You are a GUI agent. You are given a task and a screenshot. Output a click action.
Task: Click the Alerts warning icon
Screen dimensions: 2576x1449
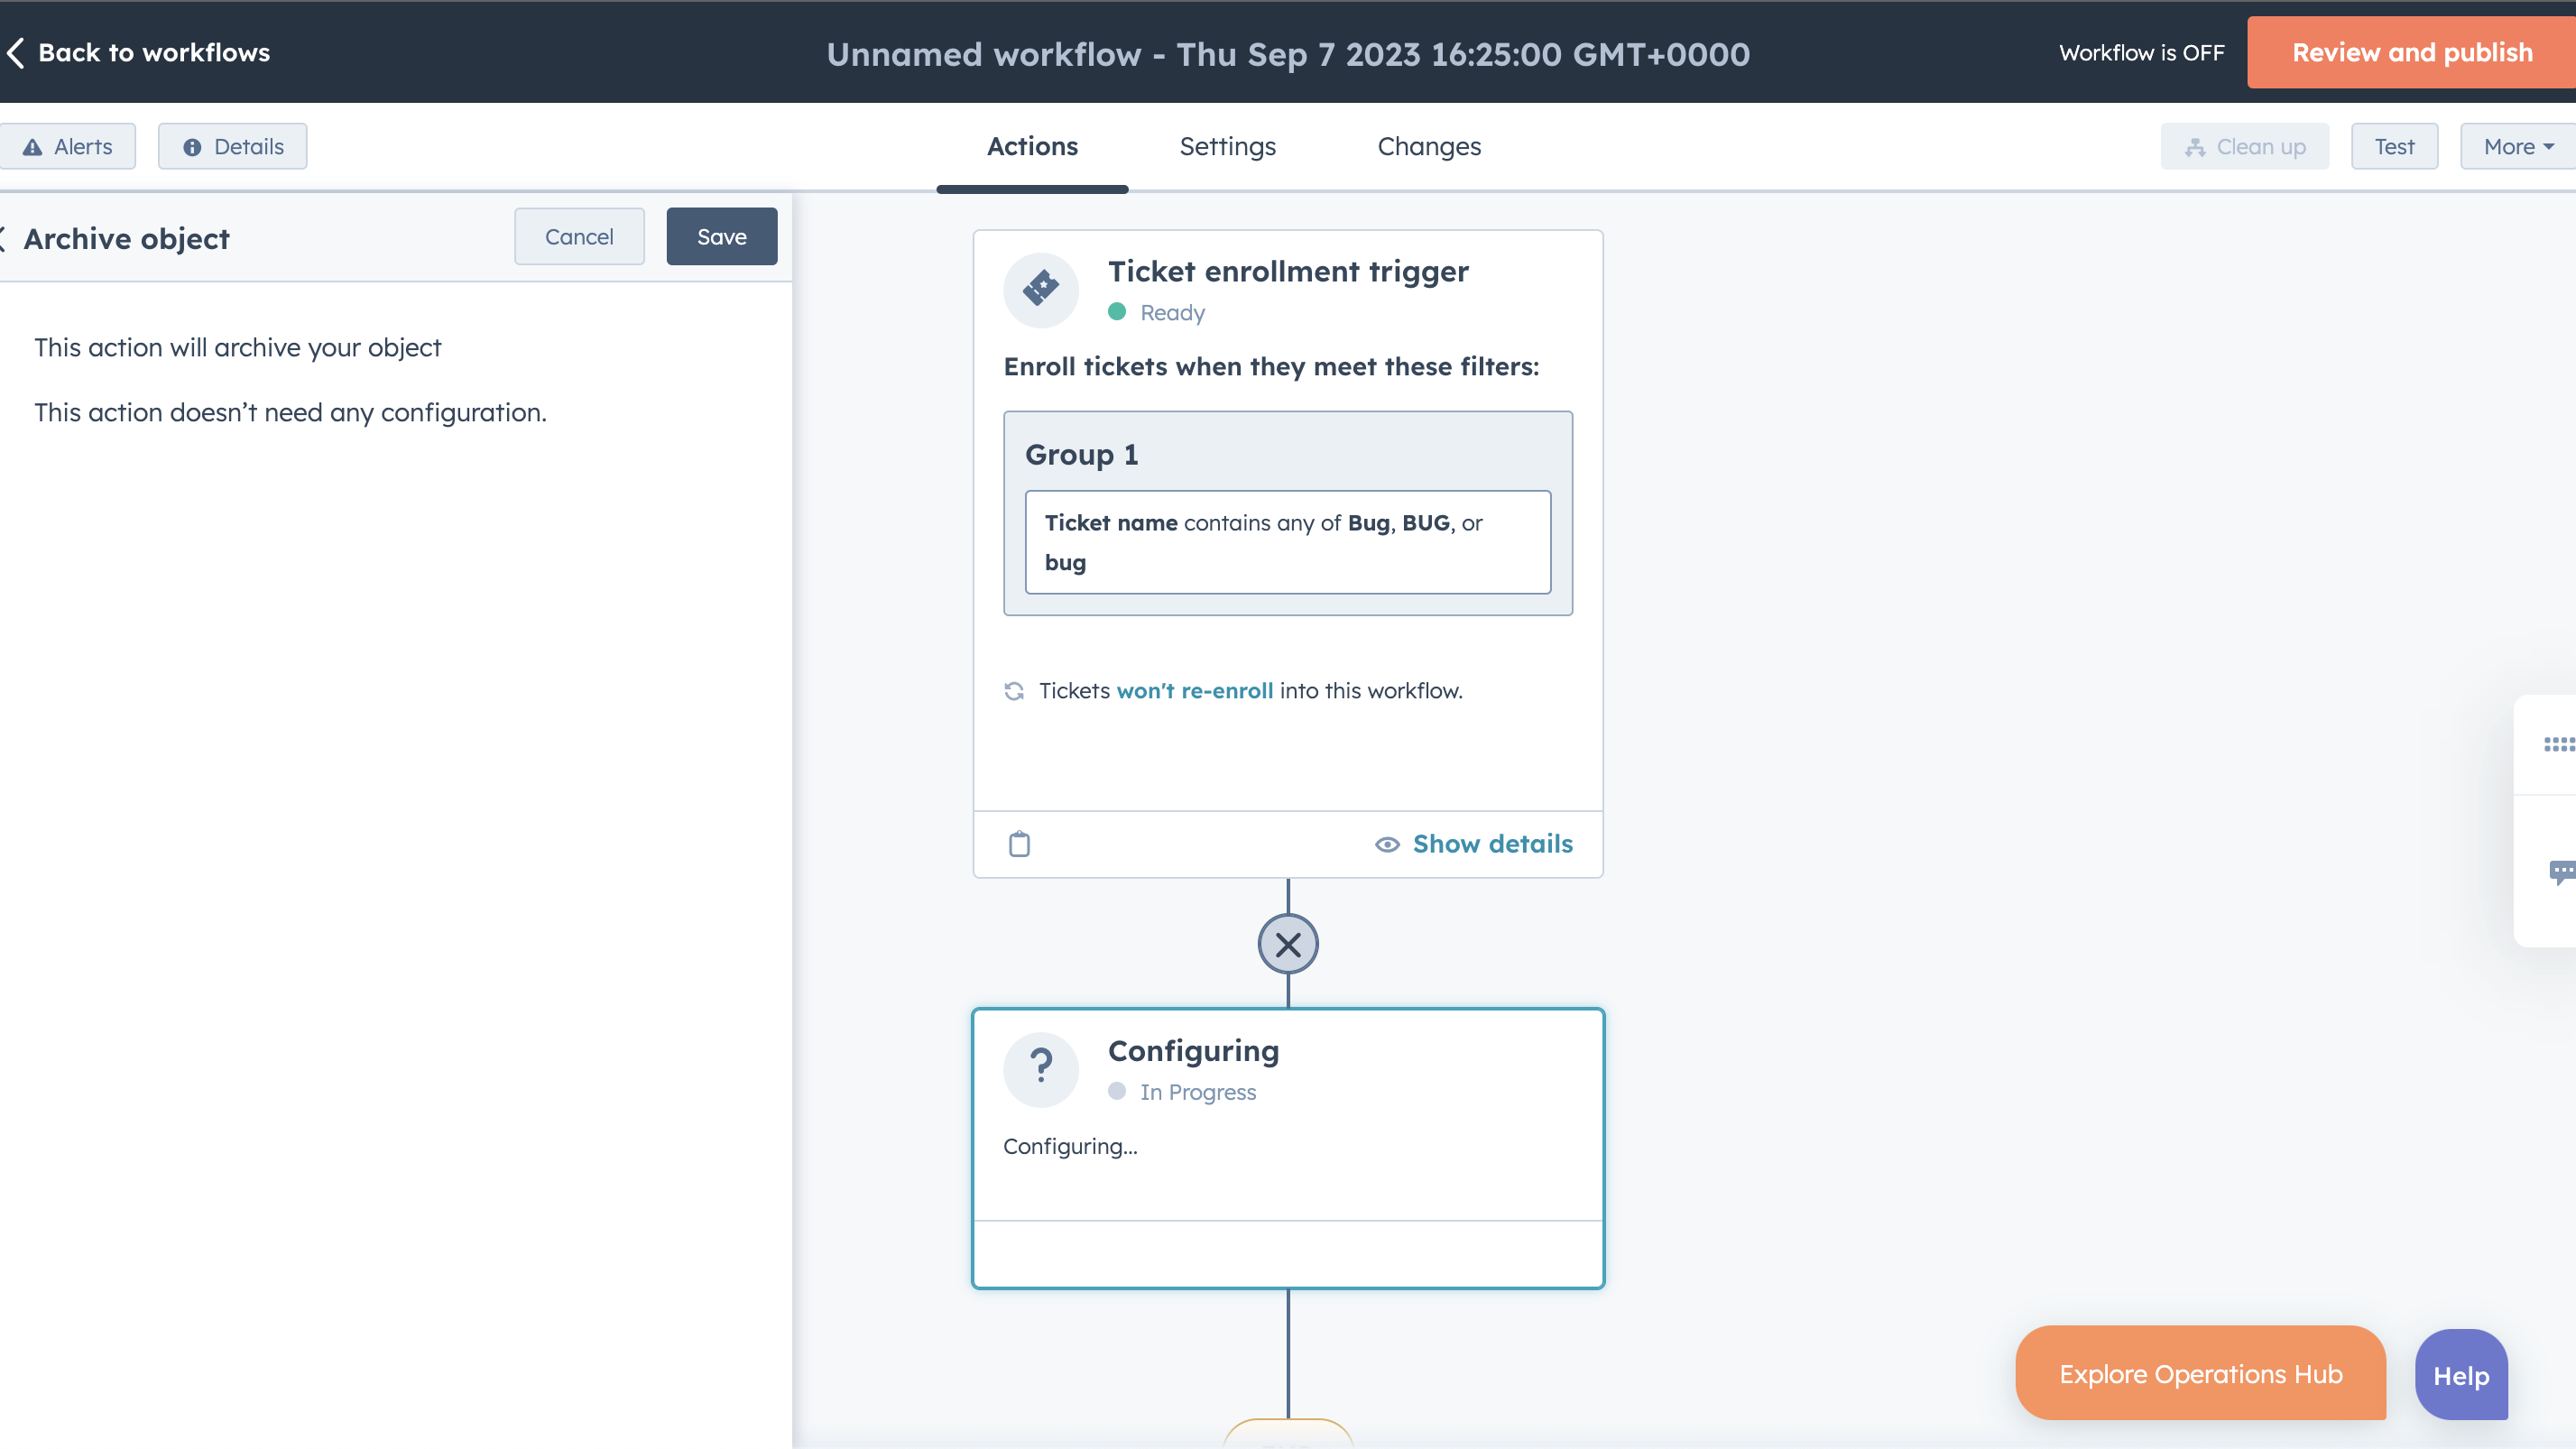(x=32, y=146)
